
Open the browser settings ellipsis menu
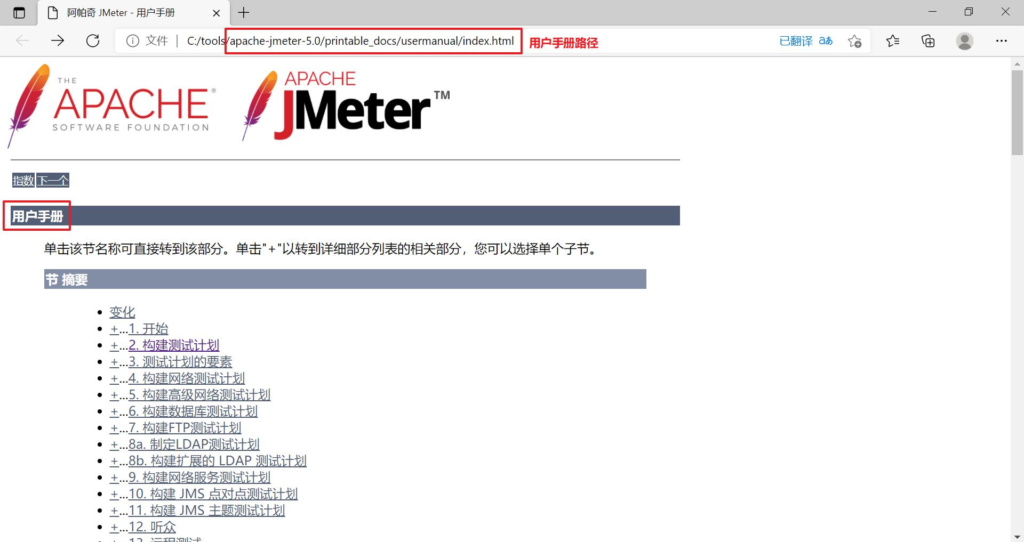tap(1001, 41)
